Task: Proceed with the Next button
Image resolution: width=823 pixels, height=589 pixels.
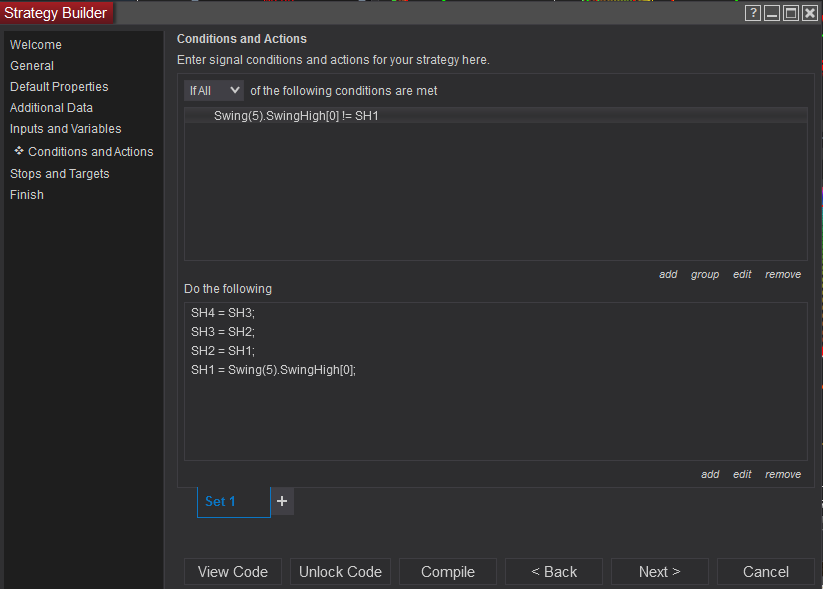Action: coord(659,572)
